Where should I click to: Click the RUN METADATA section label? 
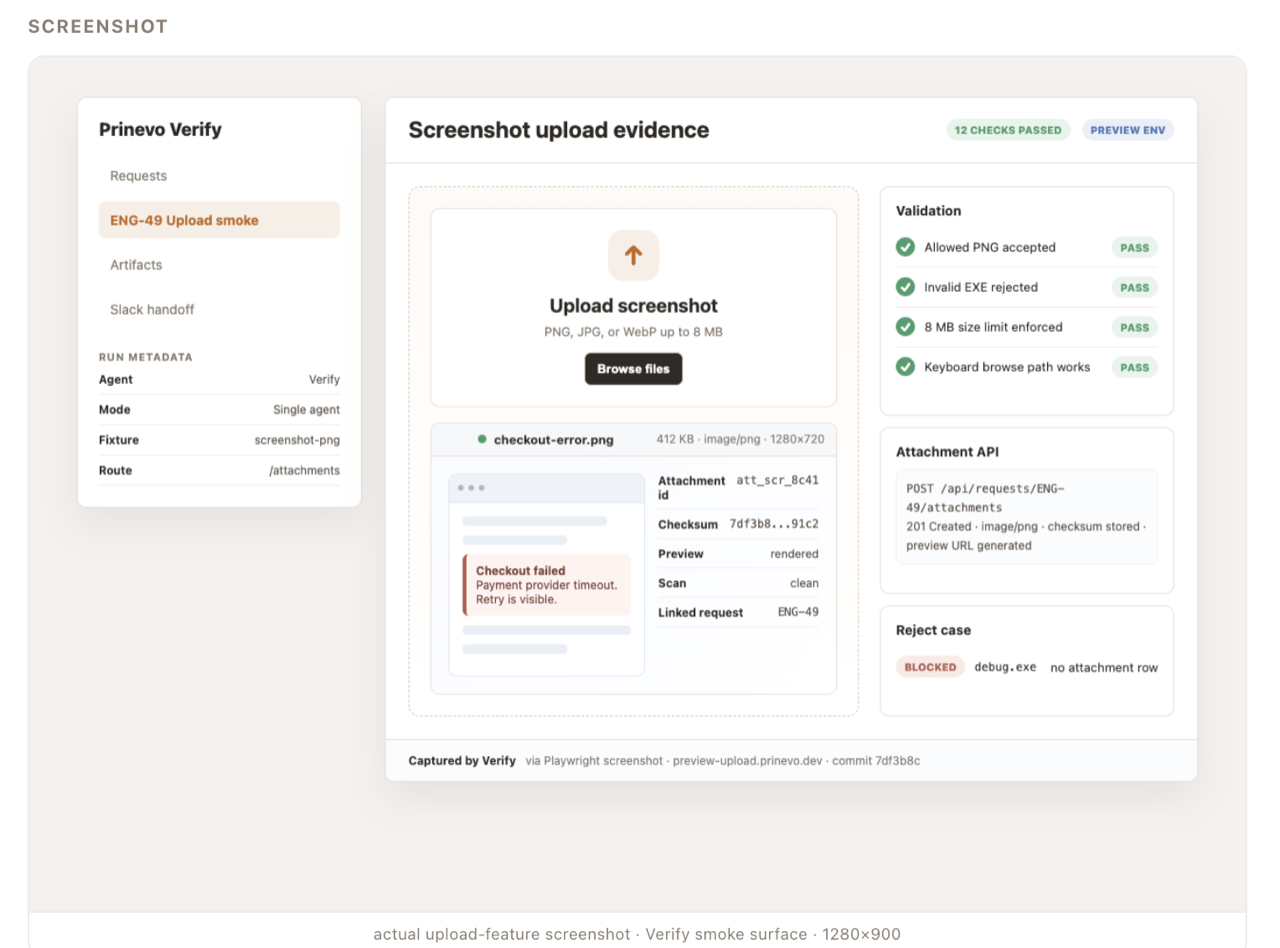[146, 357]
